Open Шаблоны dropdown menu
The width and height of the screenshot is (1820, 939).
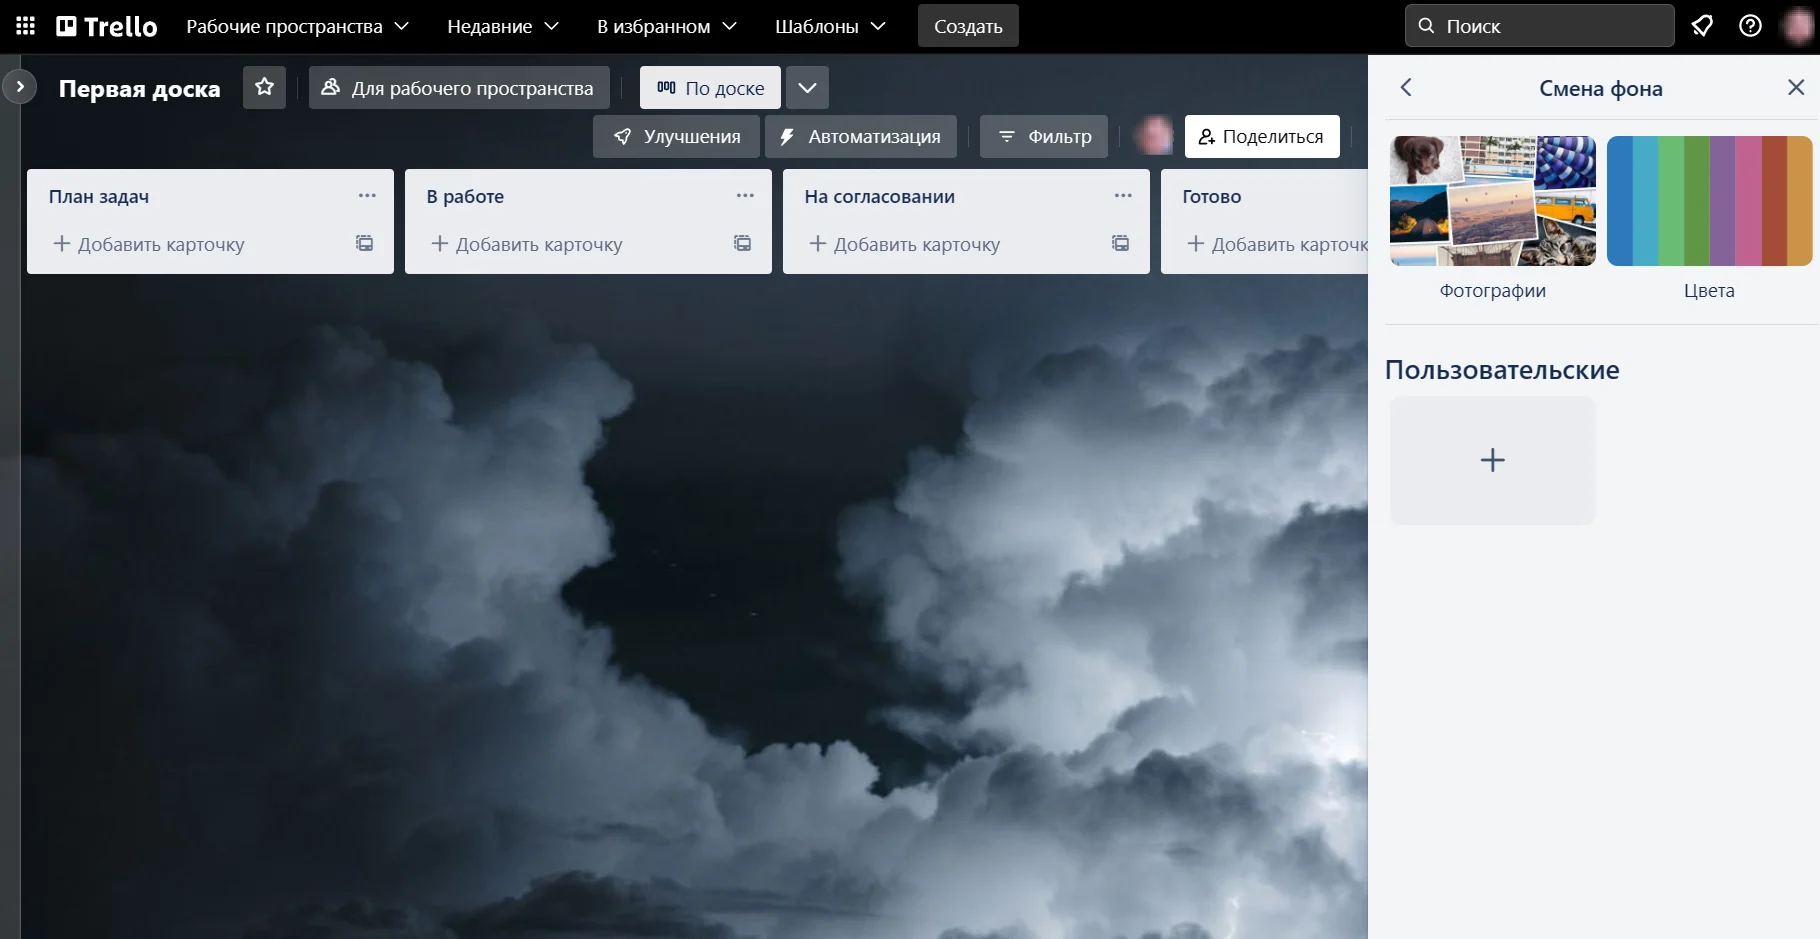tap(830, 26)
